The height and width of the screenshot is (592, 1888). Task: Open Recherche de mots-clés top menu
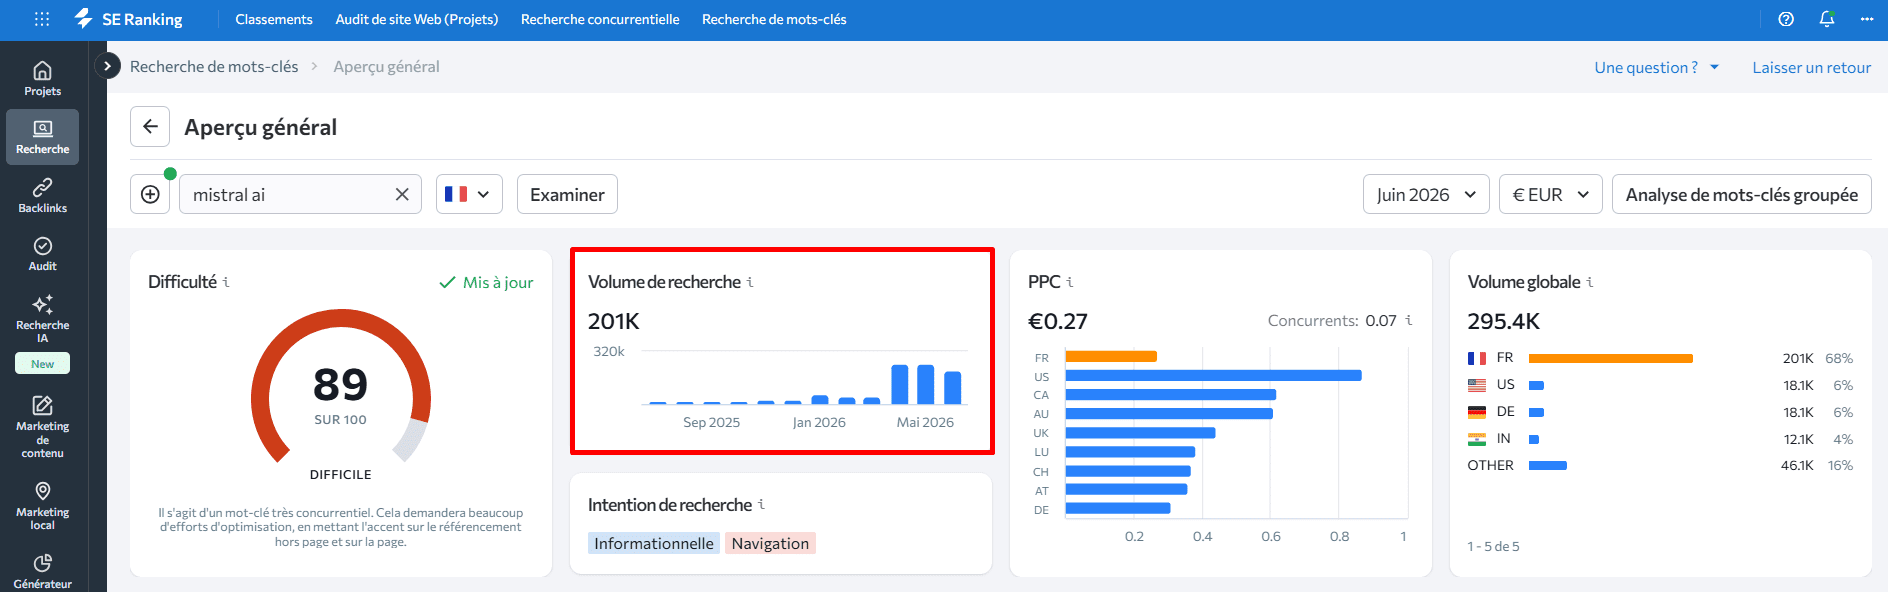pos(774,19)
